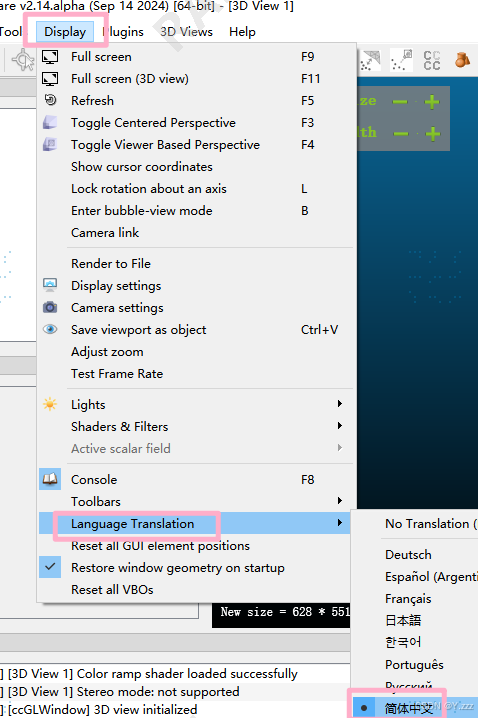Open the Display menu
The width and height of the screenshot is (478, 718).
tap(65, 32)
